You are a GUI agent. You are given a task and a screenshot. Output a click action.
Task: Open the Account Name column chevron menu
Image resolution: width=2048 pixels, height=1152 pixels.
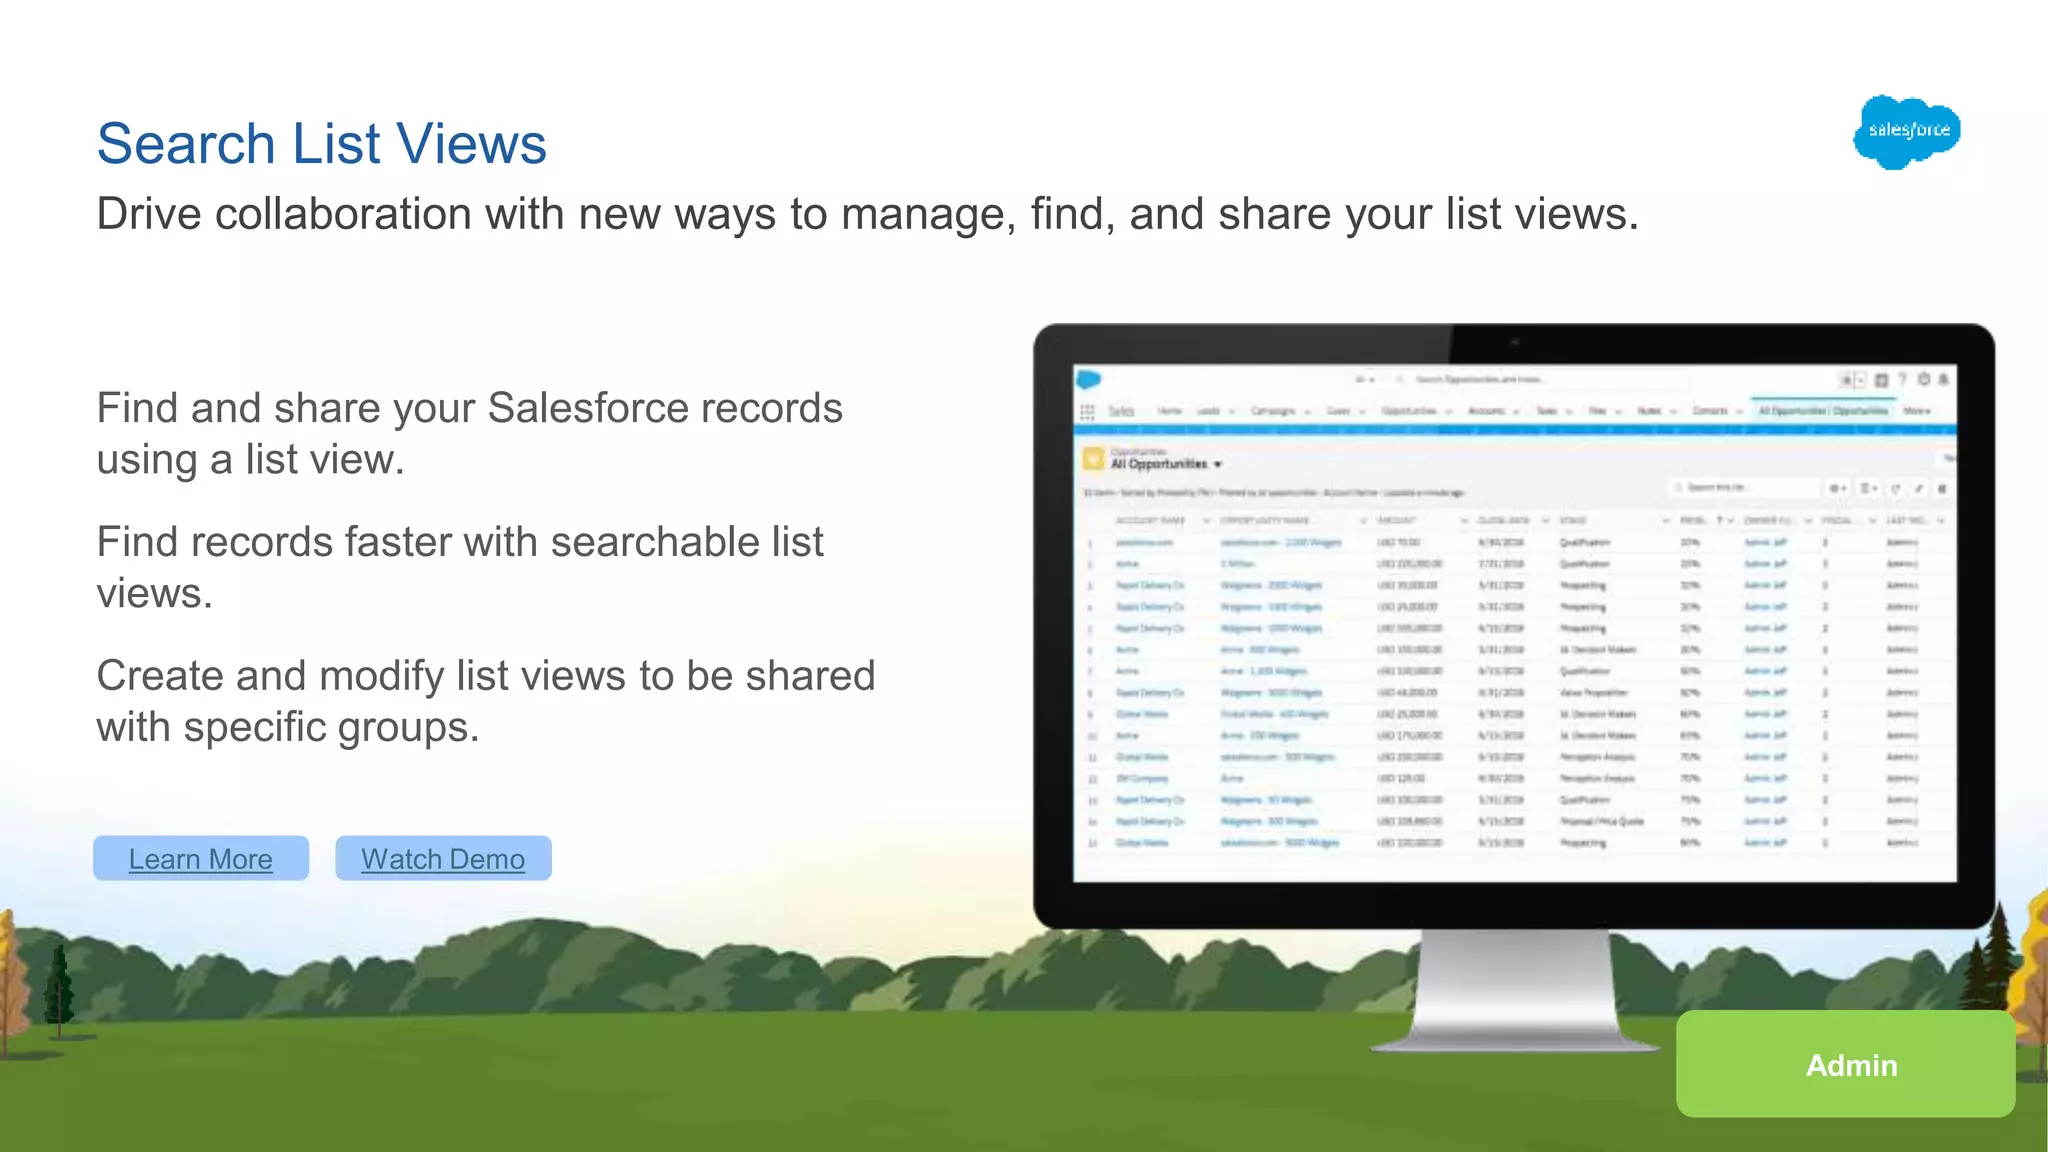1206,521
